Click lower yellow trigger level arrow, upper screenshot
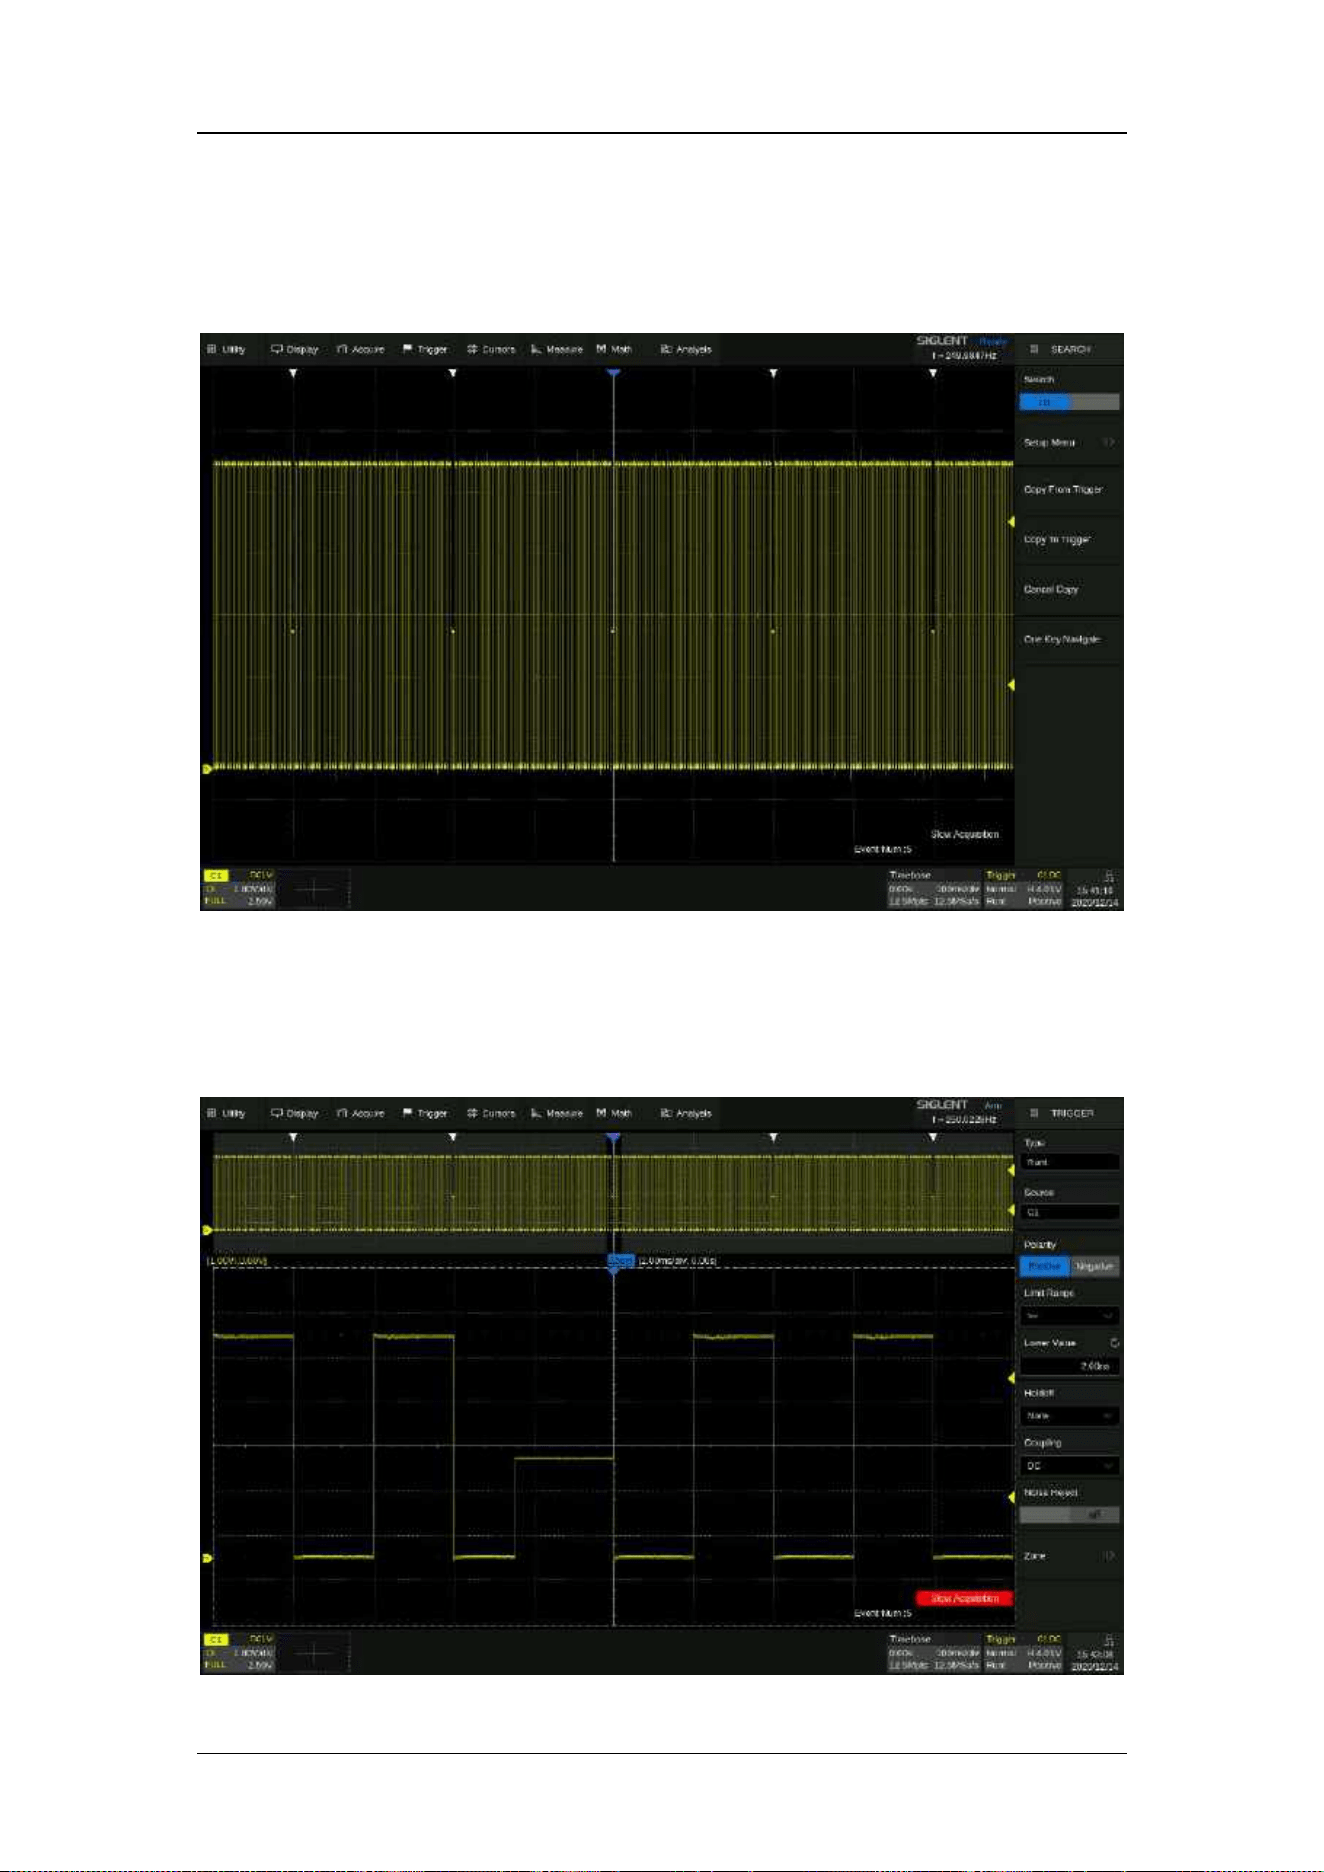Viewport: 1324px width, 1872px height. coord(1011,685)
